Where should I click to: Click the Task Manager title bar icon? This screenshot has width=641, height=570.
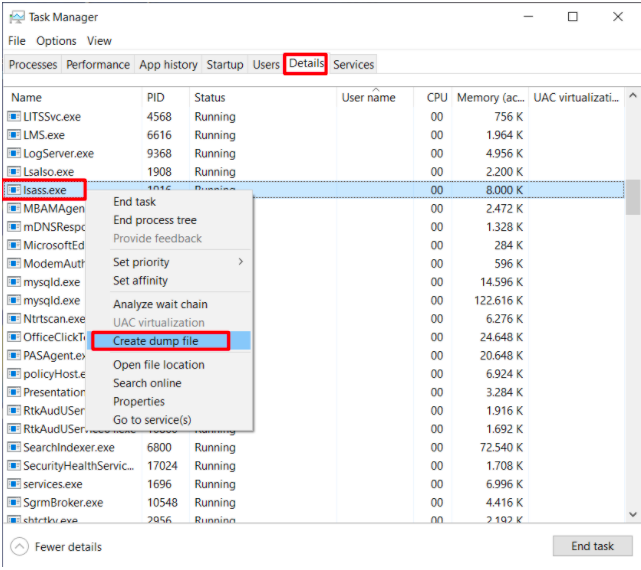click(15, 17)
